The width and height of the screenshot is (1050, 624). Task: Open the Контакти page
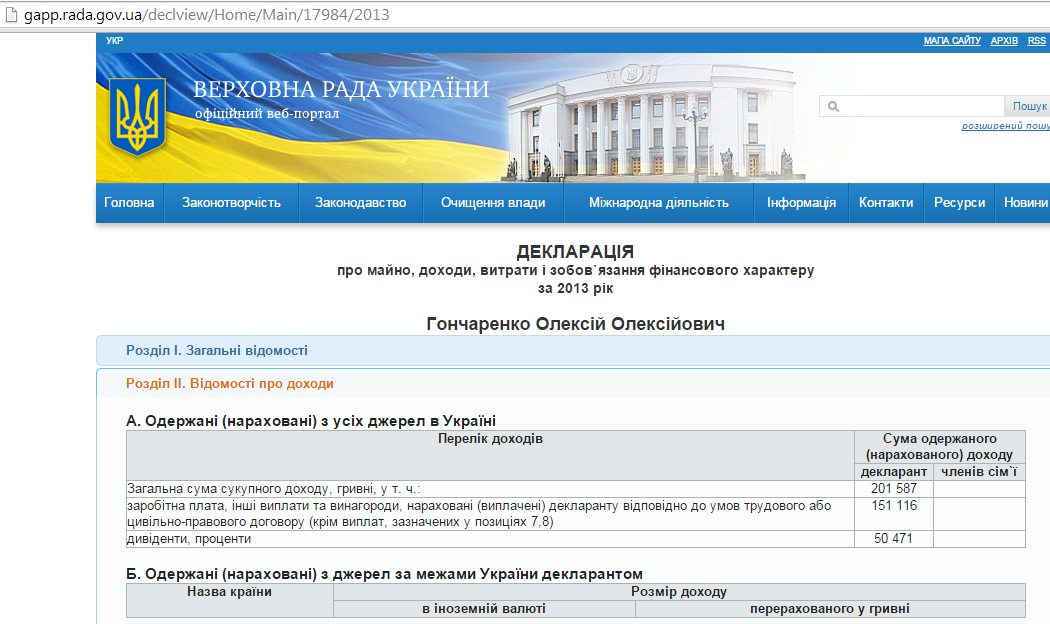(885, 202)
